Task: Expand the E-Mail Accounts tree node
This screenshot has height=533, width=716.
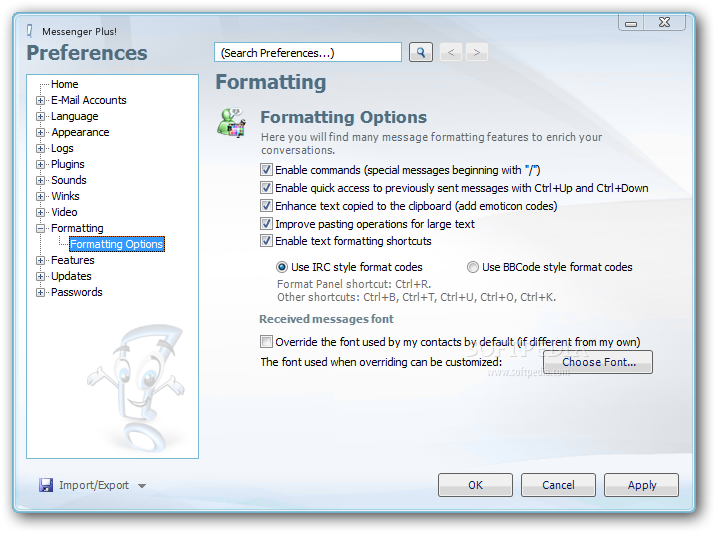Action: (41, 100)
